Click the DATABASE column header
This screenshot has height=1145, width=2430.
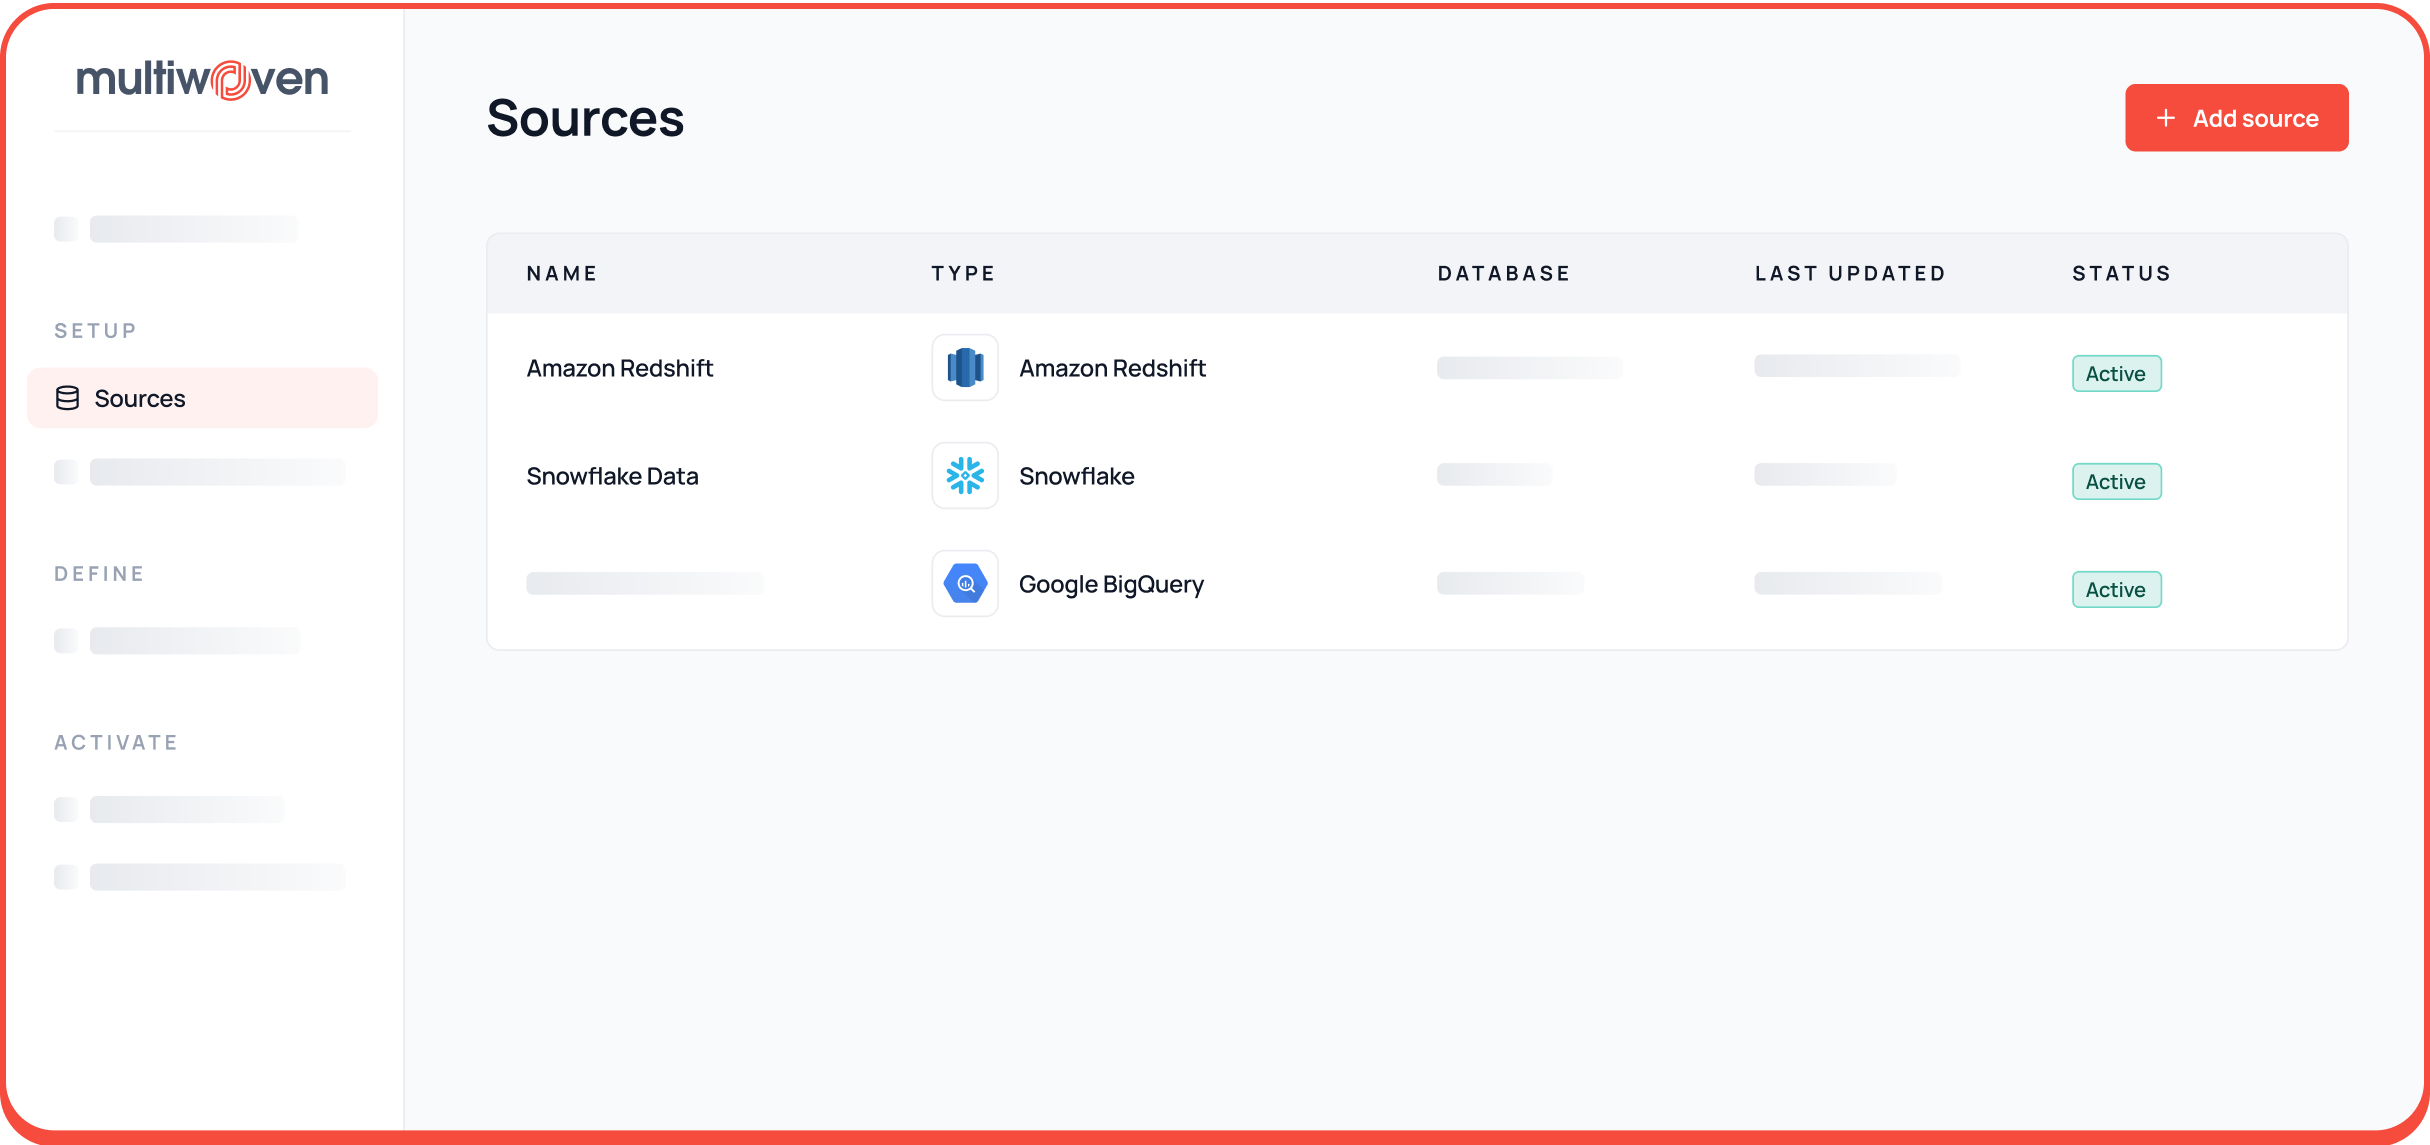coord(1504,273)
